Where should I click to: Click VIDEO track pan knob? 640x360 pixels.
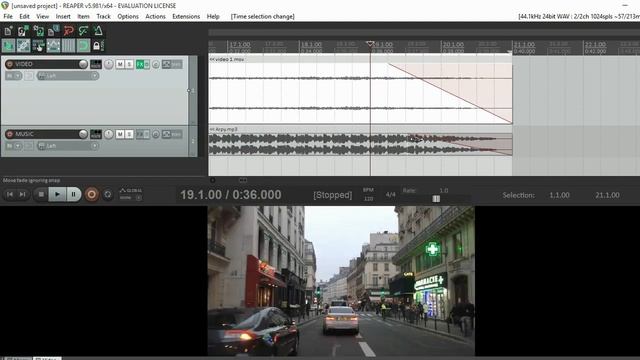click(x=109, y=64)
